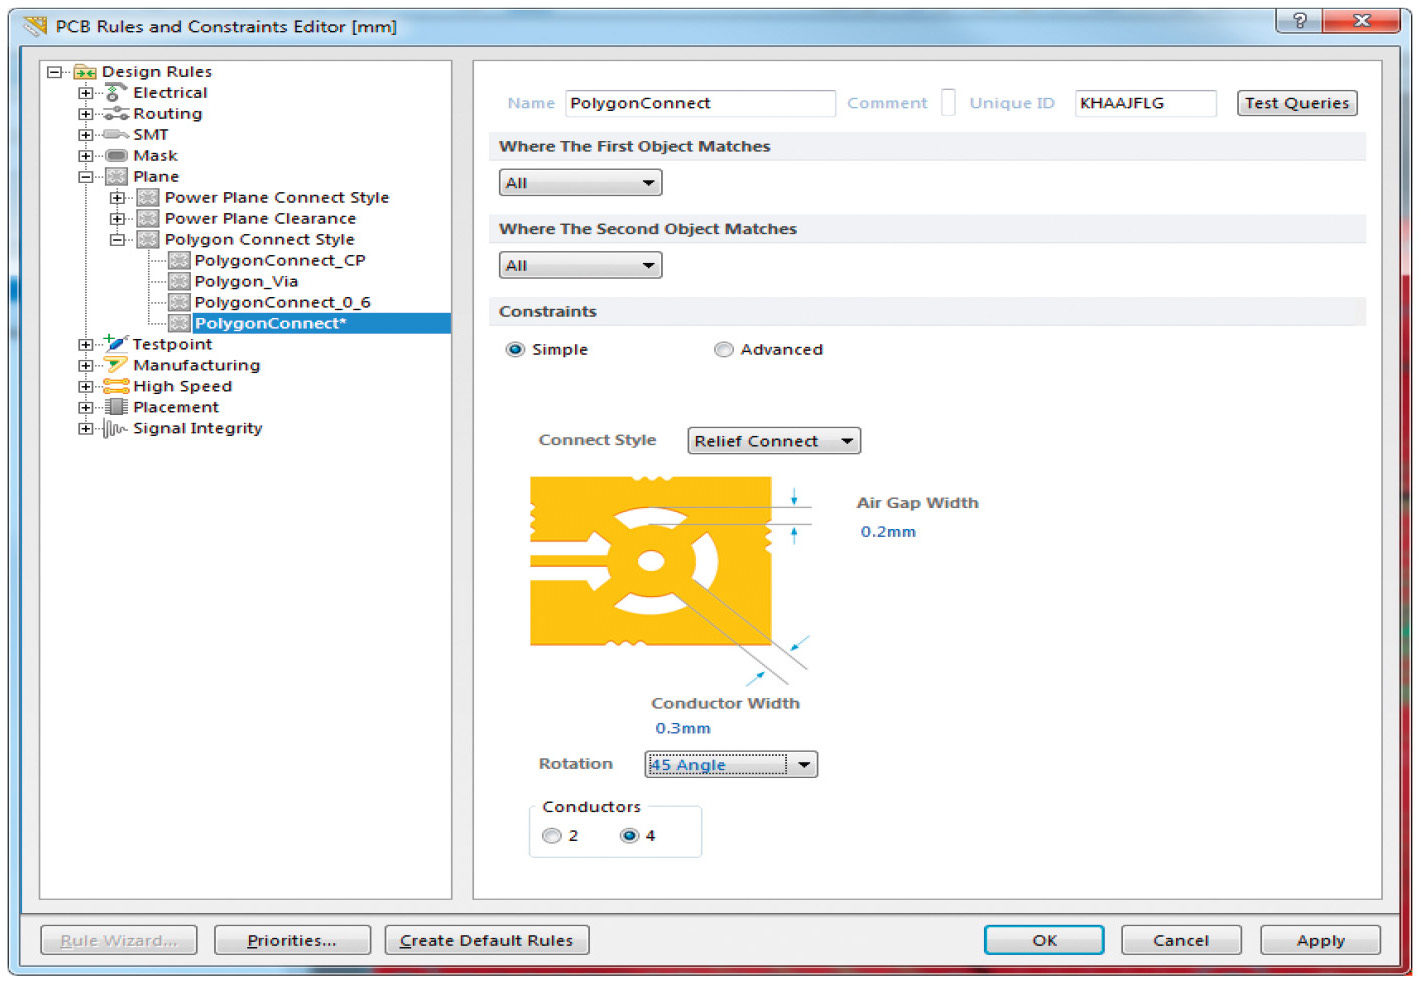Click the Mask category icon
Image resolution: width=1420 pixels, height=981 pixels.
[116, 156]
